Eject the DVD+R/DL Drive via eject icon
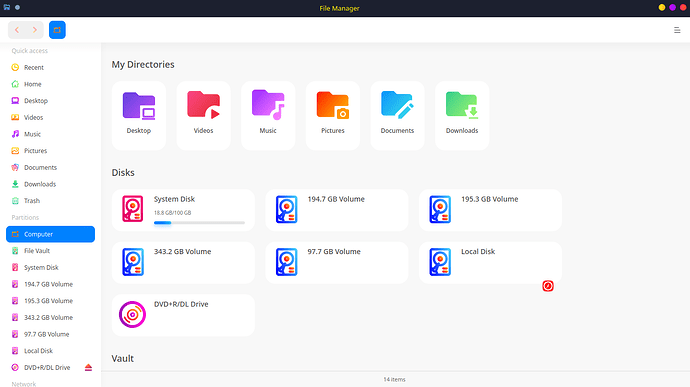The width and height of the screenshot is (690, 387). click(88, 368)
